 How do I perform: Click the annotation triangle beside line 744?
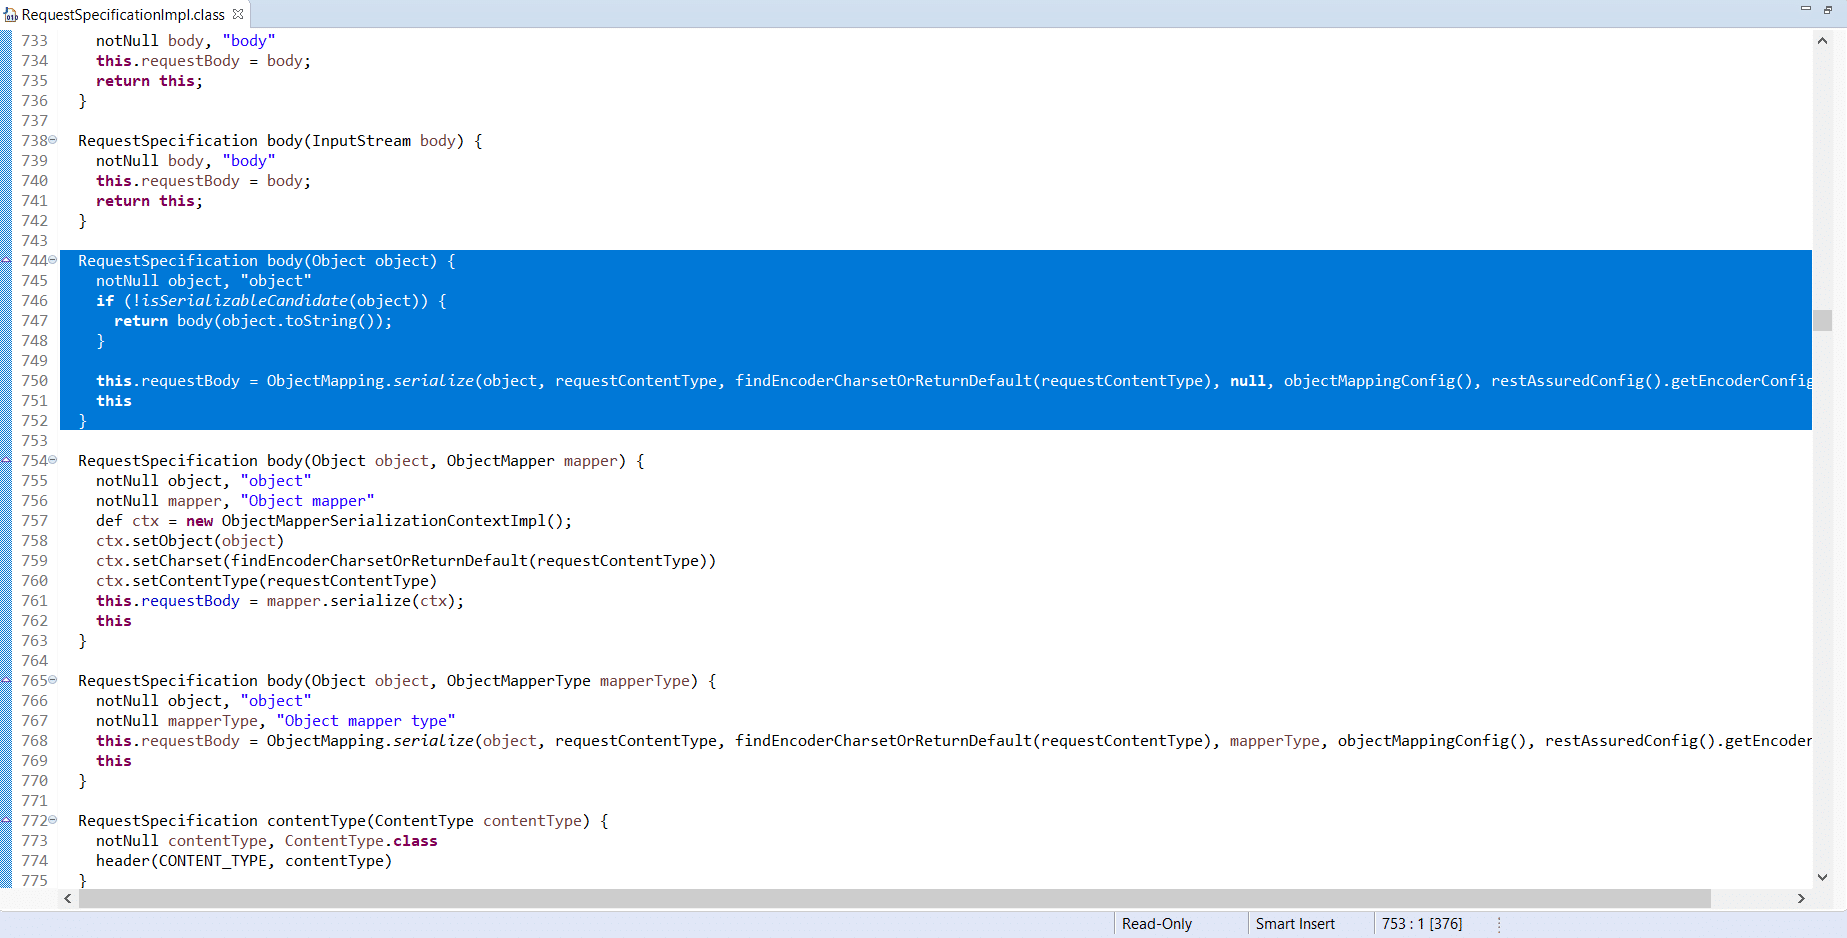point(8,260)
